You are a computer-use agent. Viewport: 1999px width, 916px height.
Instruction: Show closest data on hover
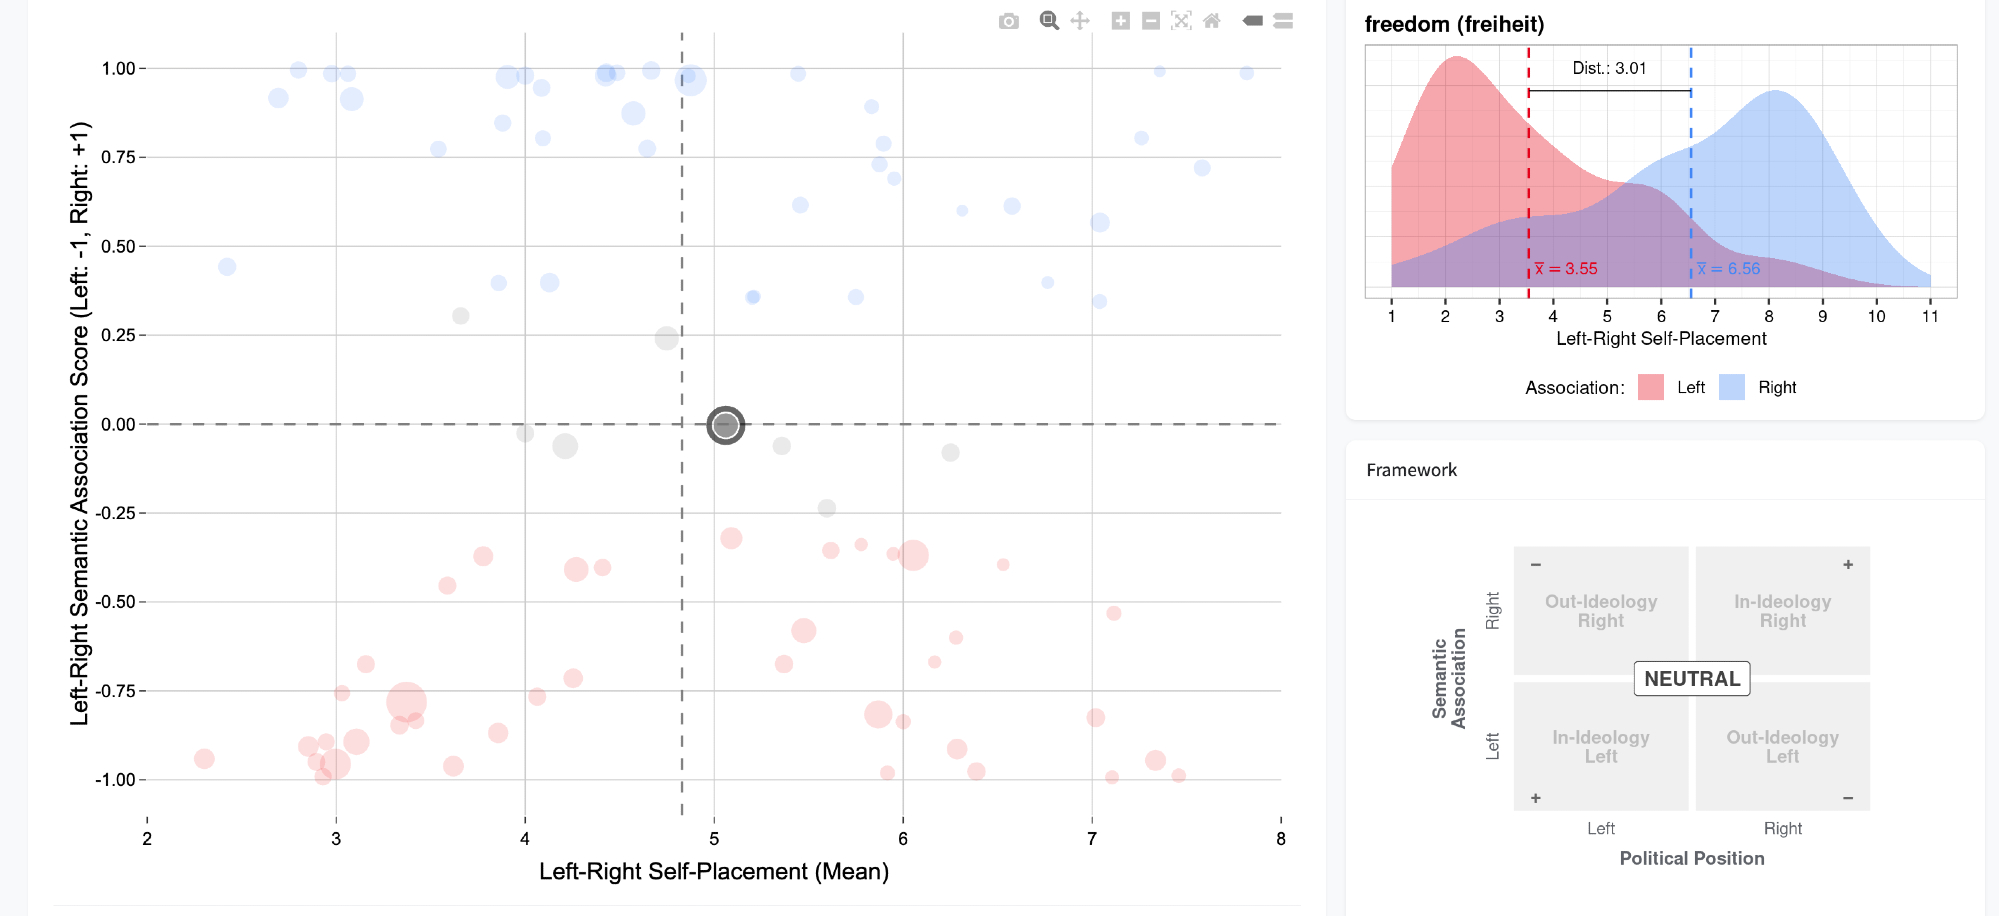(1253, 21)
